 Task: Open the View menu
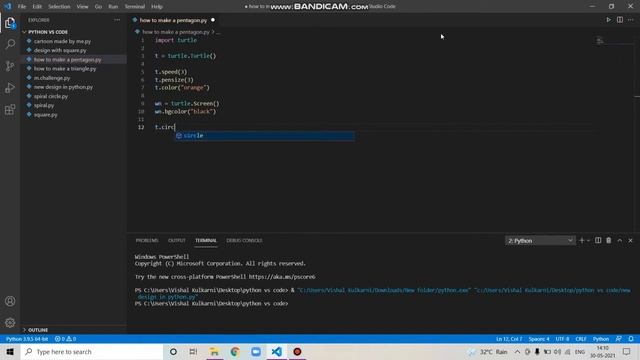(x=82, y=7)
